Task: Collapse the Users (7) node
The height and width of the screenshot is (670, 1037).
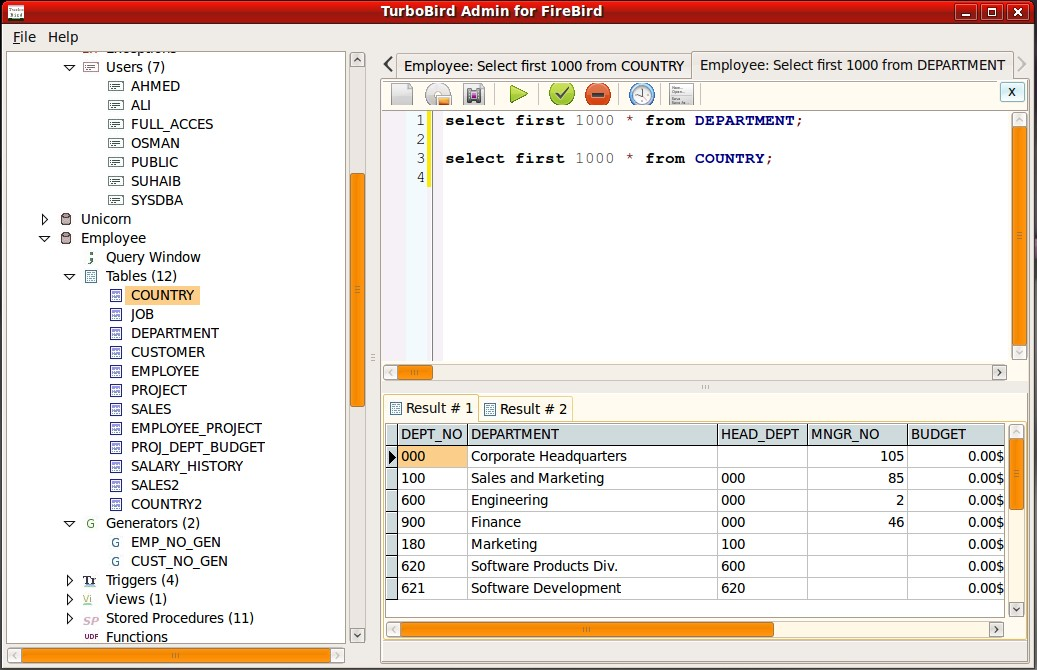Action: [69, 67]
